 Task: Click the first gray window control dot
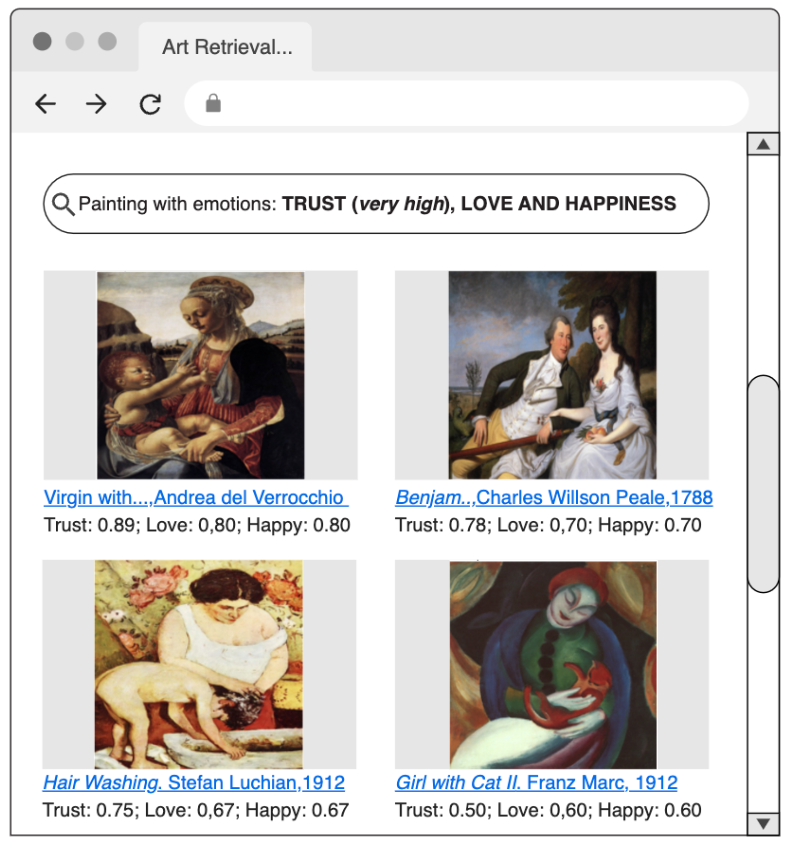click(42, 41)
